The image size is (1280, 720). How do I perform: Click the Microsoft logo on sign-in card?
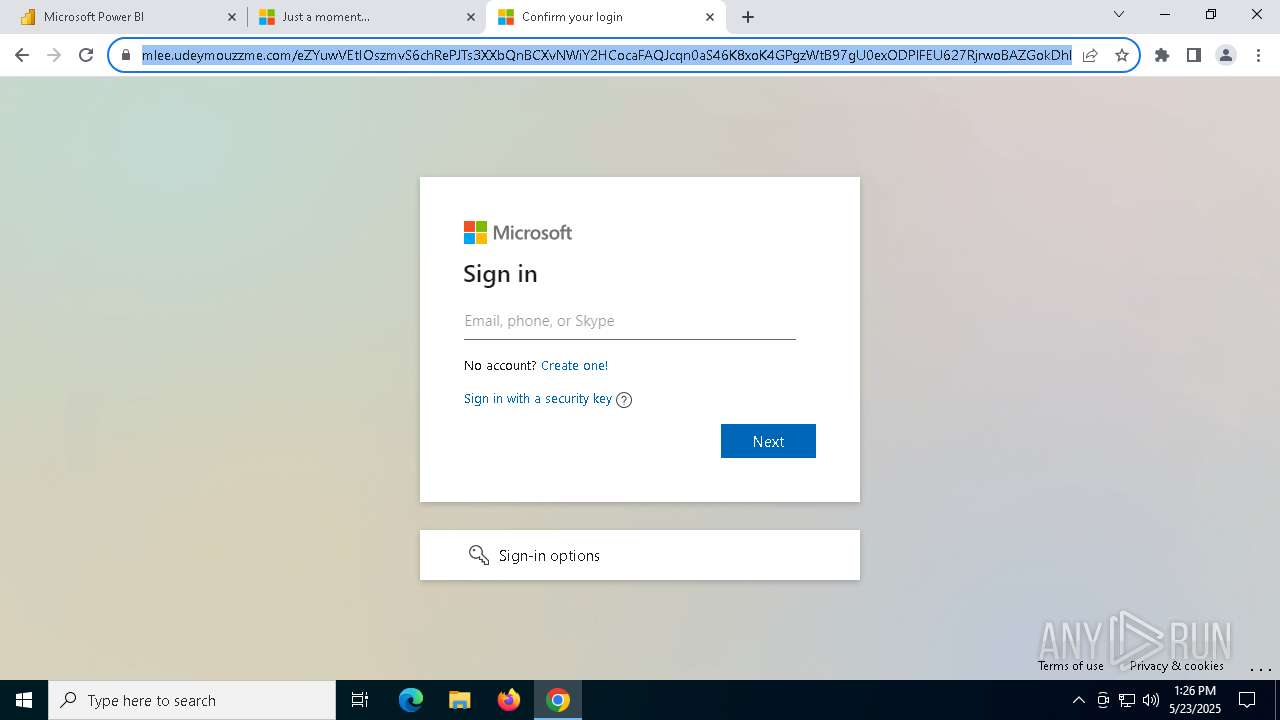pyautogui.click(x=518, y=233)
